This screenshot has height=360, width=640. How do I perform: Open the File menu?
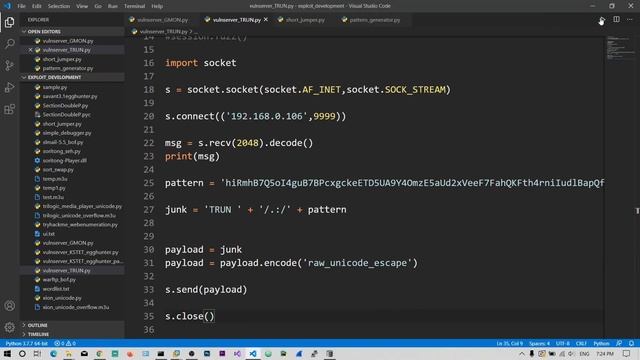[21, 6]
